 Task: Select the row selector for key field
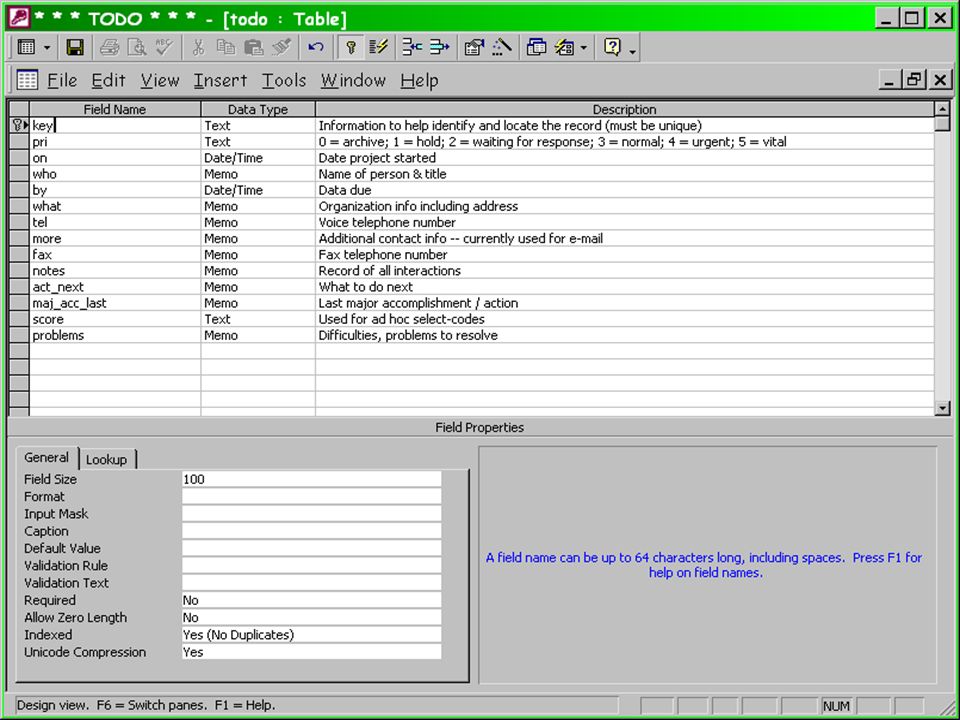click(x=20, y=126)
